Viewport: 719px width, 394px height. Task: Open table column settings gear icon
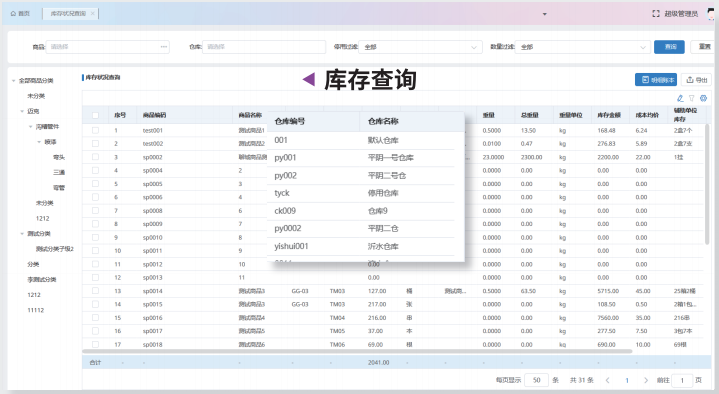[x=703, y=98]
